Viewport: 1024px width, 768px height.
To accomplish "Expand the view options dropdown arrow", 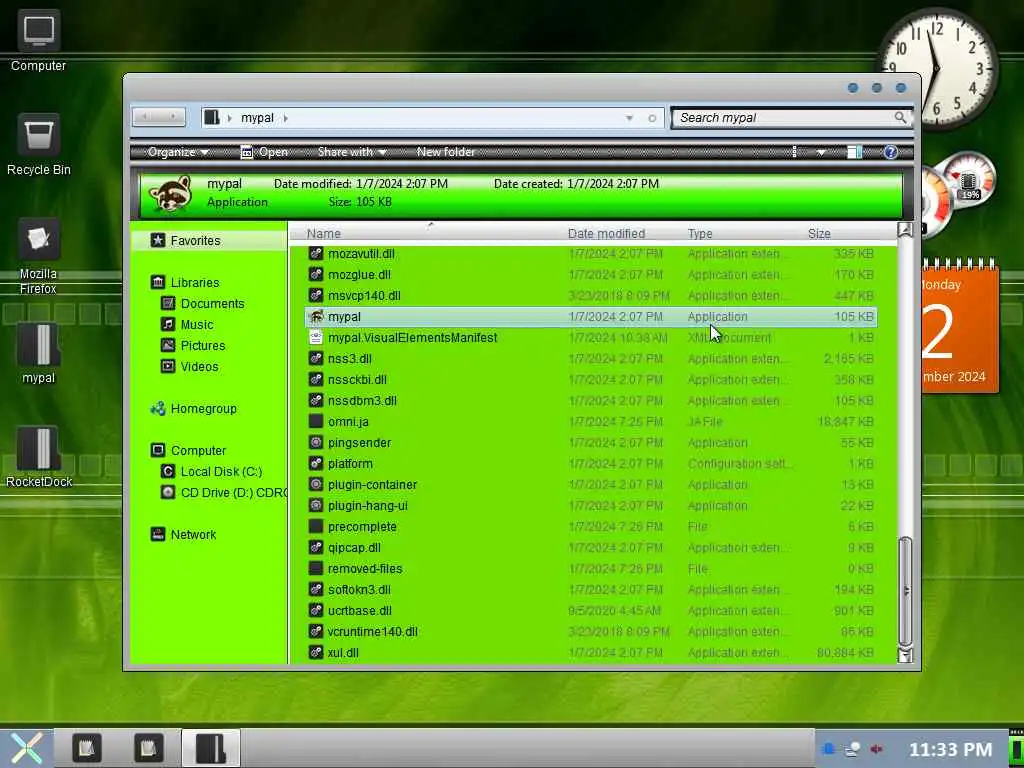I will [821, 152].
